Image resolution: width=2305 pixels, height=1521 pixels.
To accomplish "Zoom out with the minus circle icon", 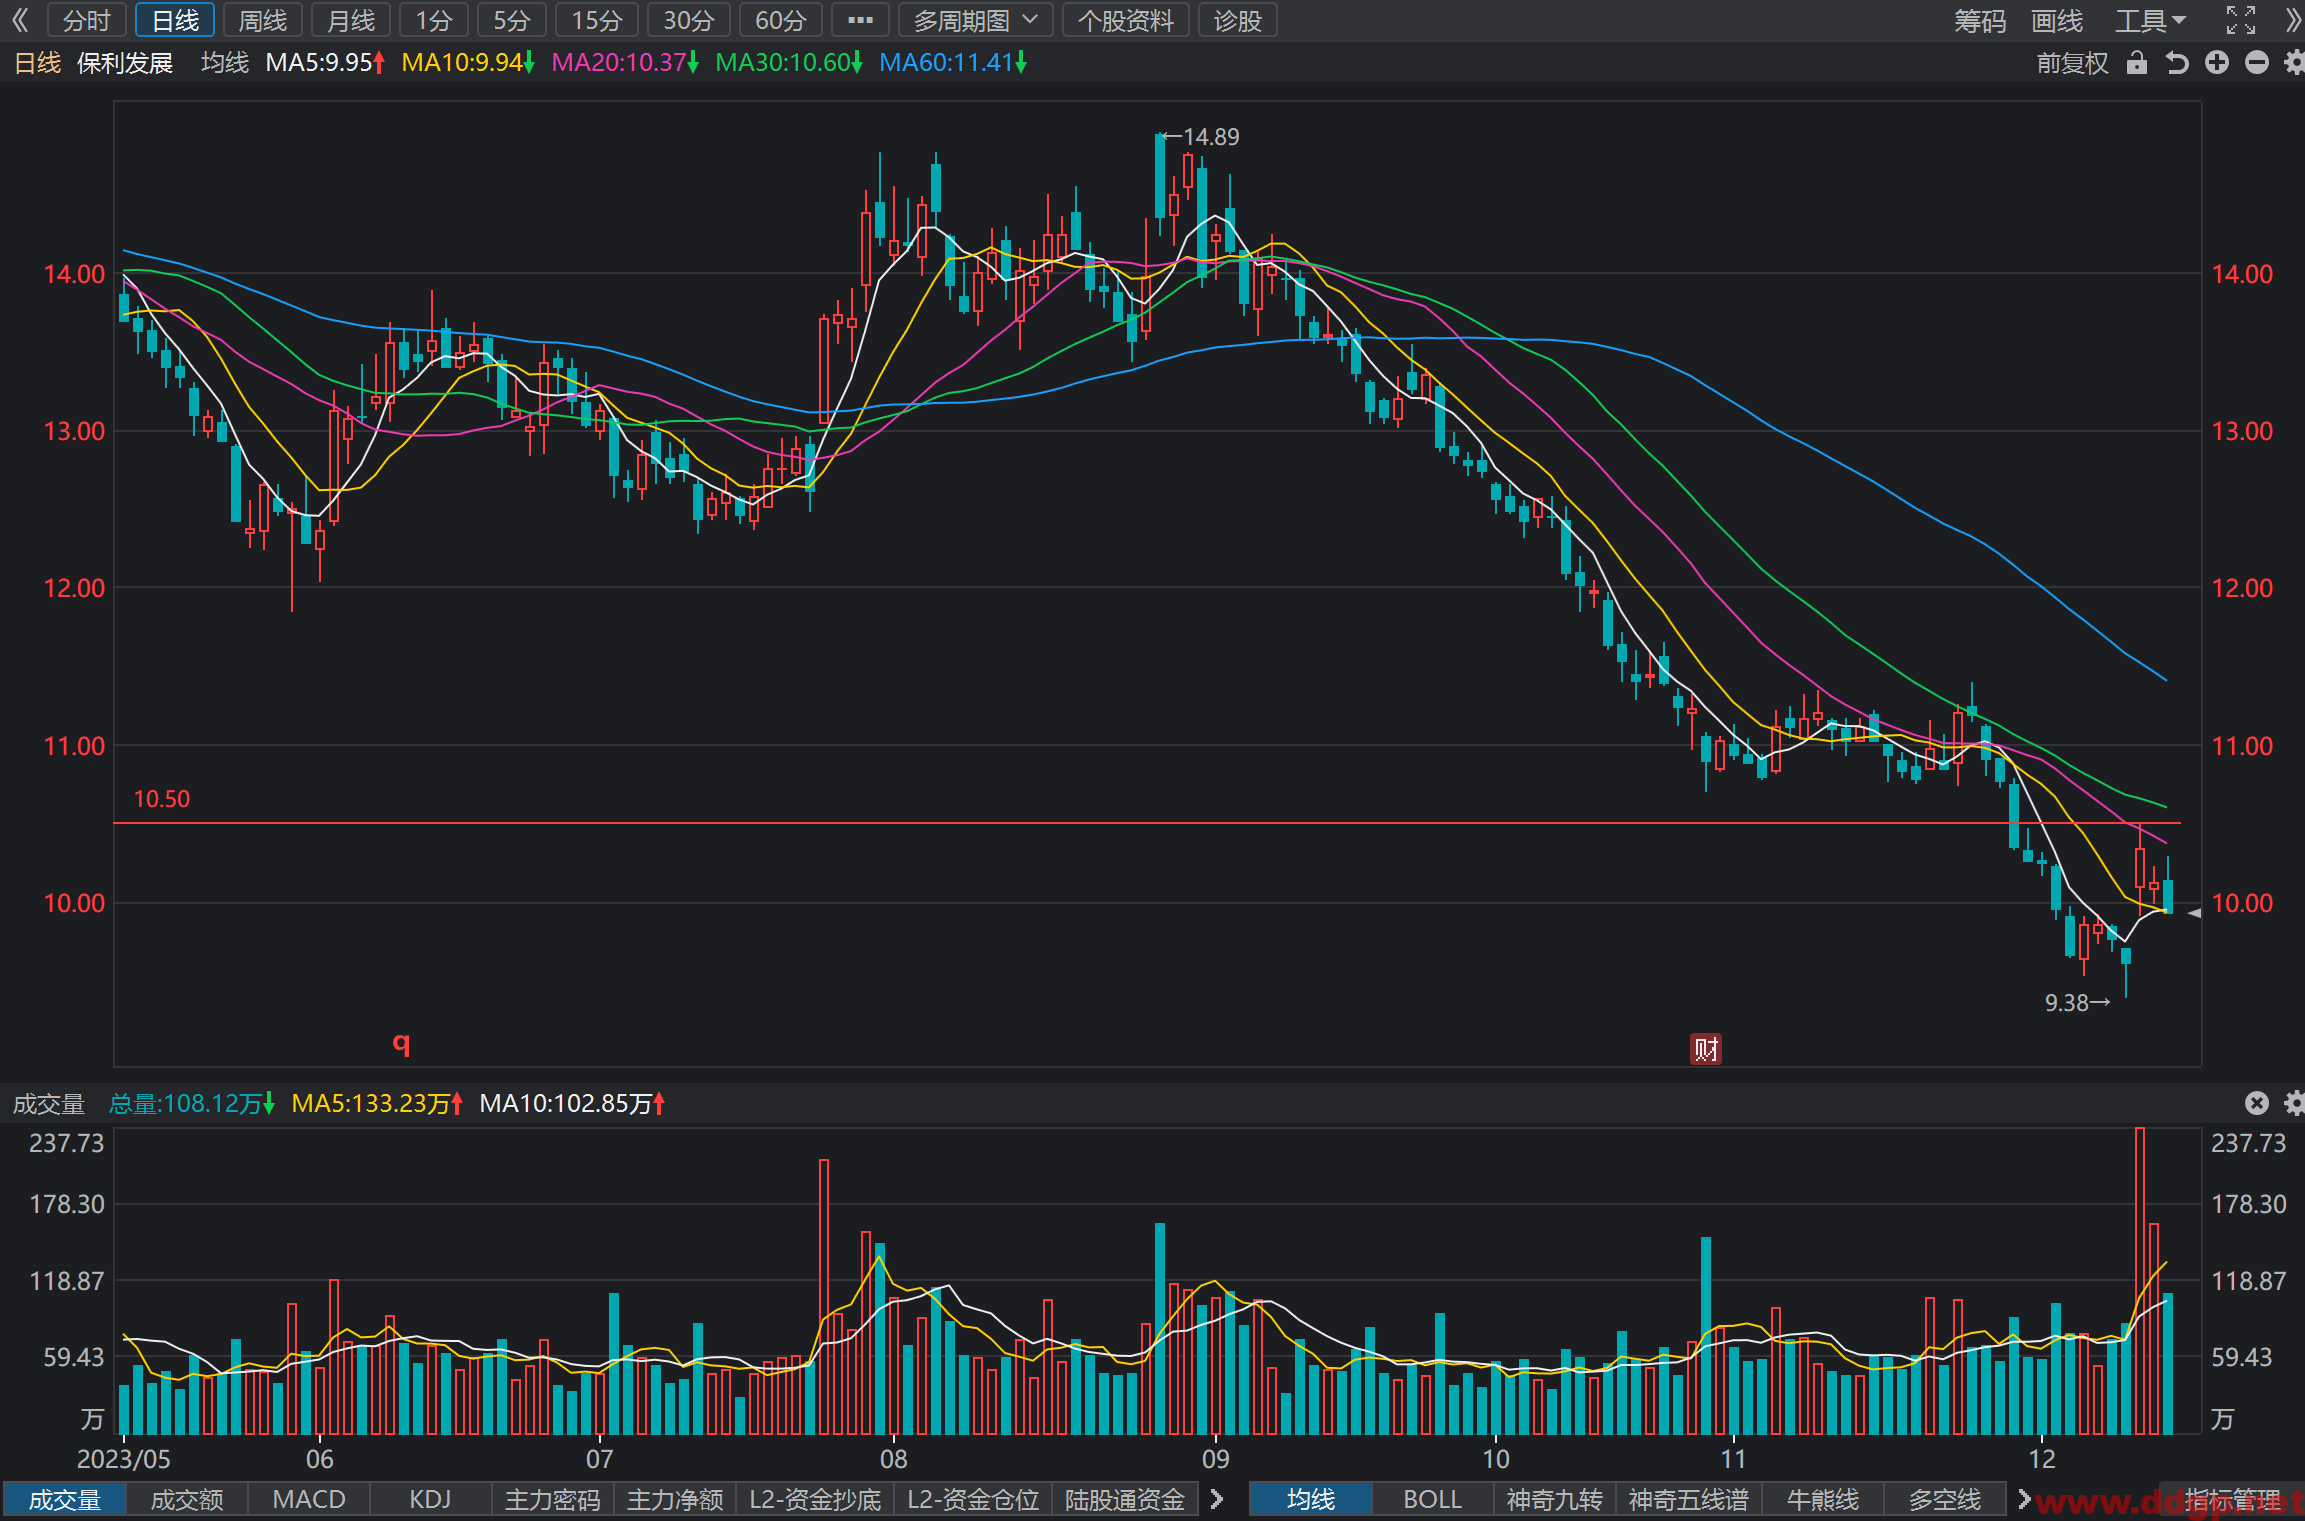I will pyautogui.click(x=2257, y=63).
